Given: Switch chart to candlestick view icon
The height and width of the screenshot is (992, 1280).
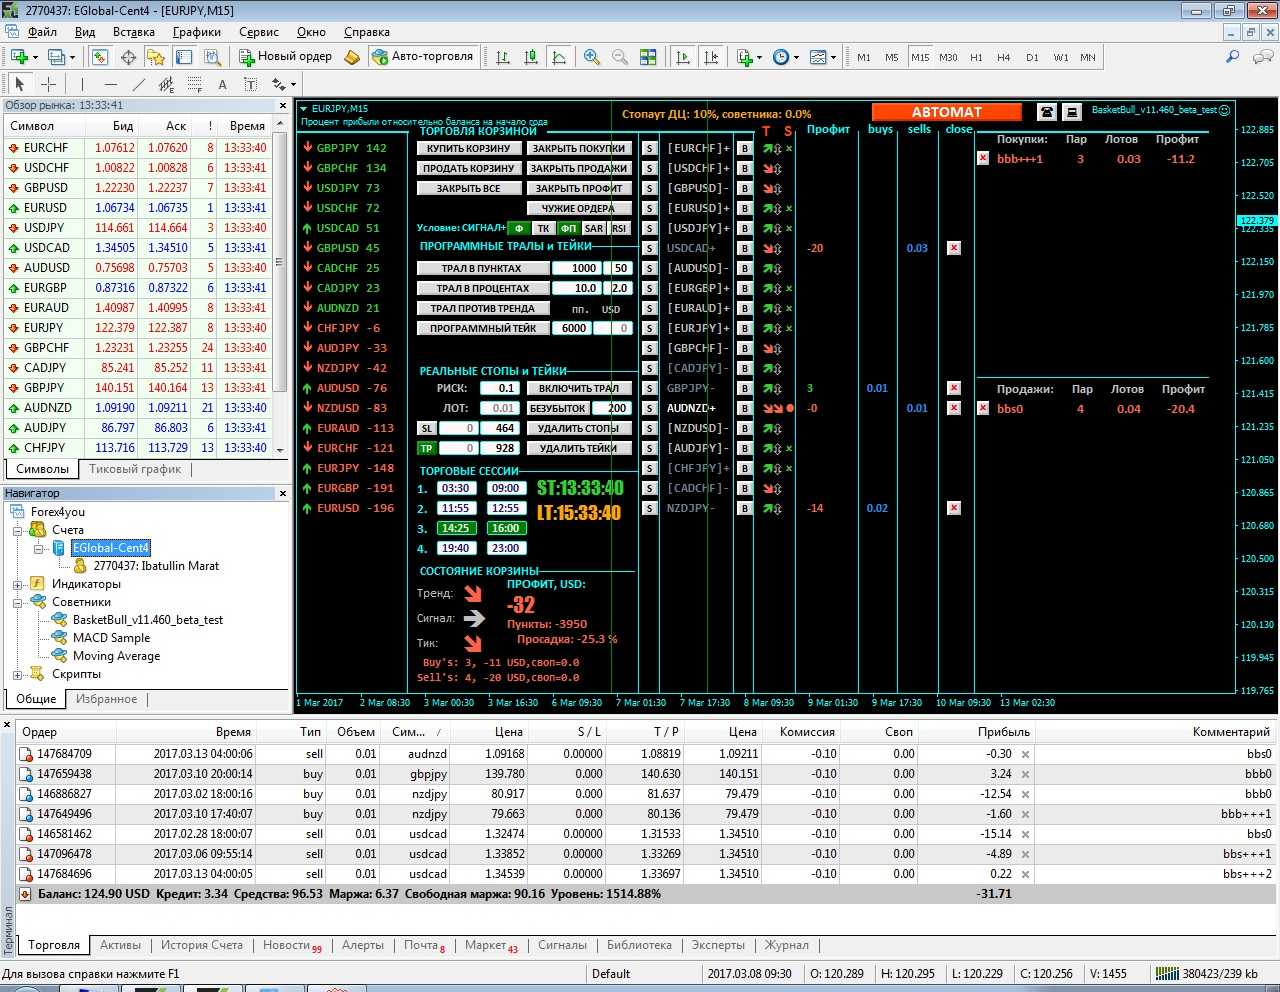Looking at the screenshot, I should [531, 57].
